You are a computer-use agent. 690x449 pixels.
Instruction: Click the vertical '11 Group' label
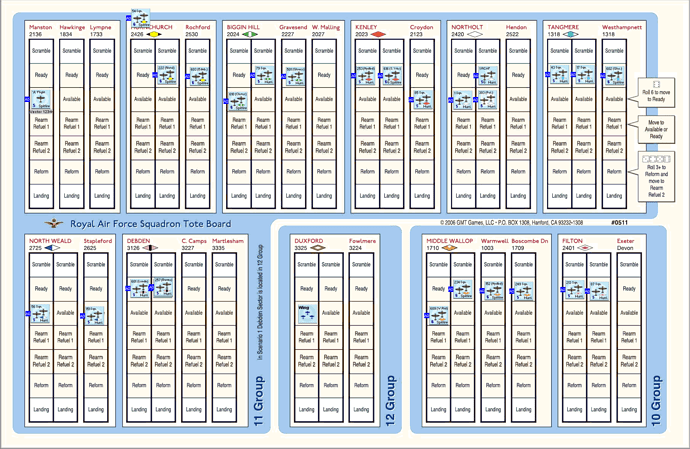259,401
